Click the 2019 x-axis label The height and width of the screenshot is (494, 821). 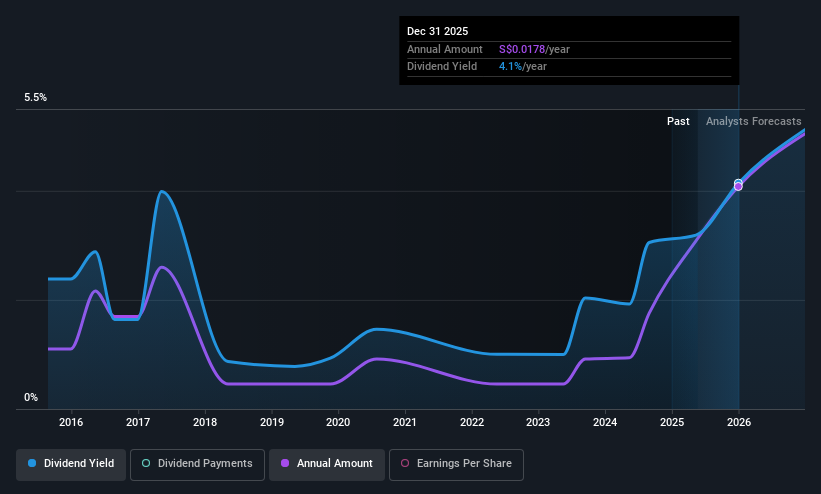pyautogui.click(x=272, y=422)
